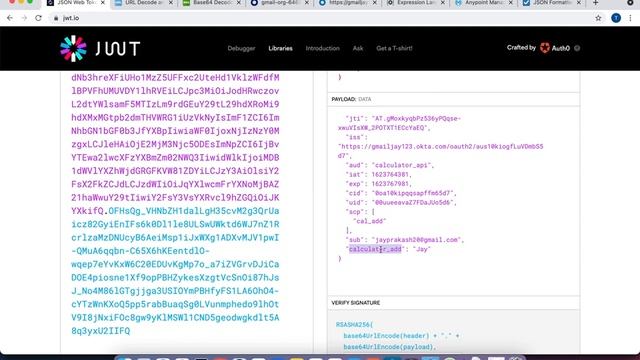
Task: Click the "Jay" claim value
Action: 421,249
